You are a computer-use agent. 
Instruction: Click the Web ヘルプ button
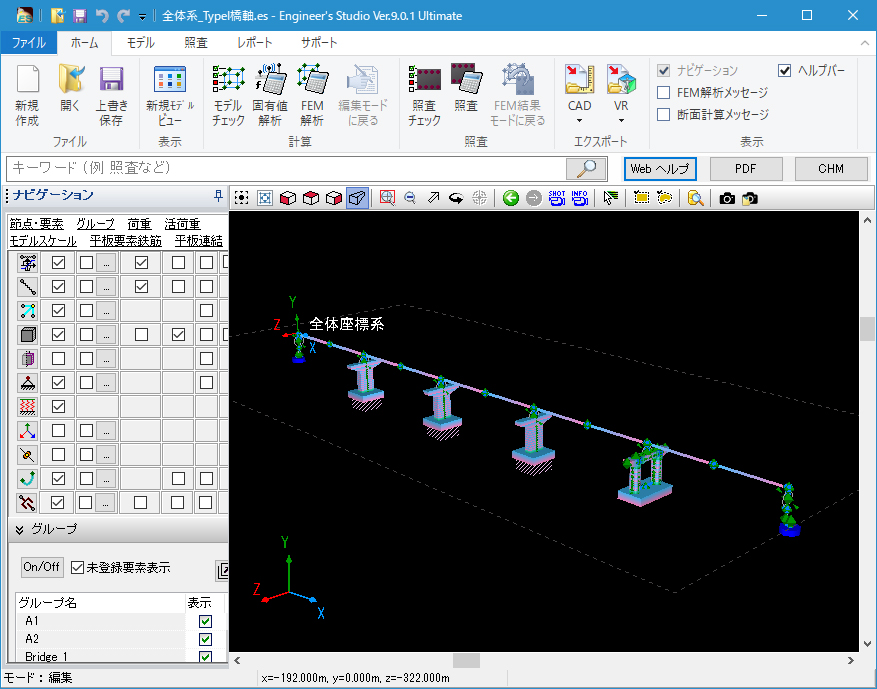pyautogui.click(x=660, y=169)
